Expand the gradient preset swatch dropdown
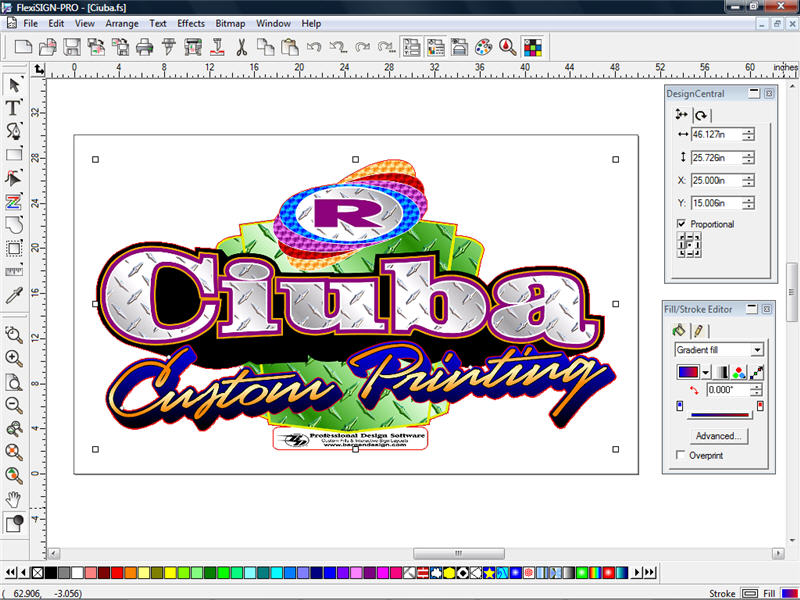The height and width of the screenshot is (600, 800). click(x=703, y=372)
